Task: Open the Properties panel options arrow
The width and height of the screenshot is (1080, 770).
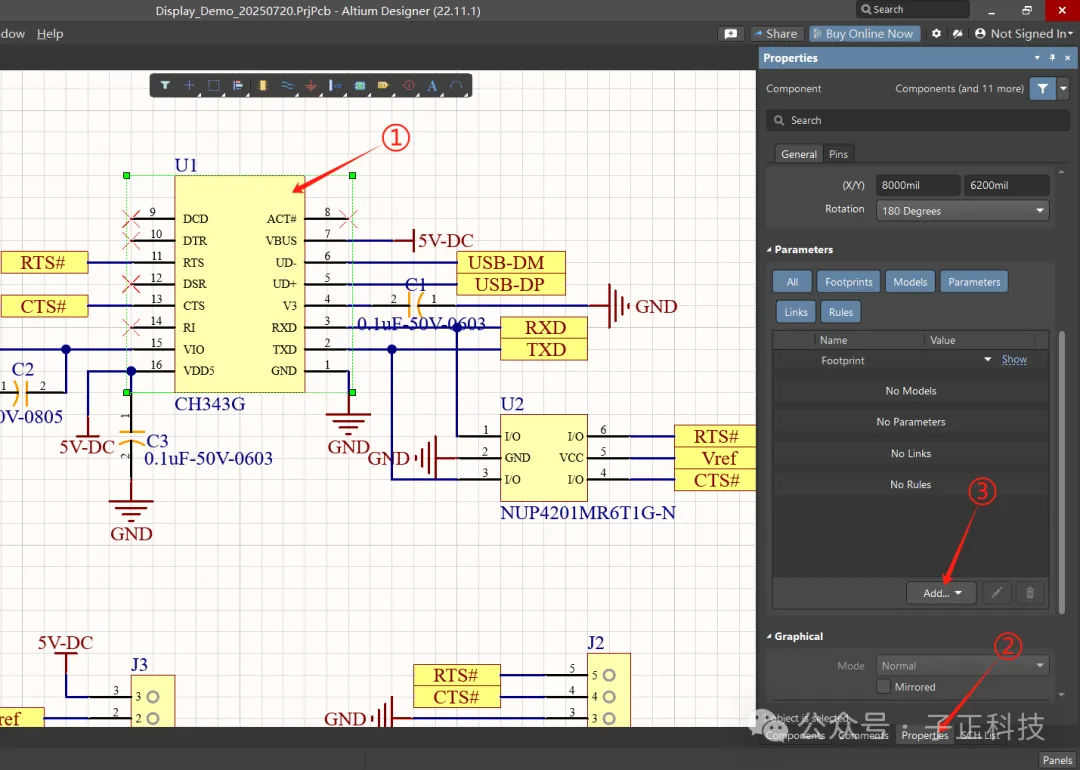Action: click(x=1037, y=58)
